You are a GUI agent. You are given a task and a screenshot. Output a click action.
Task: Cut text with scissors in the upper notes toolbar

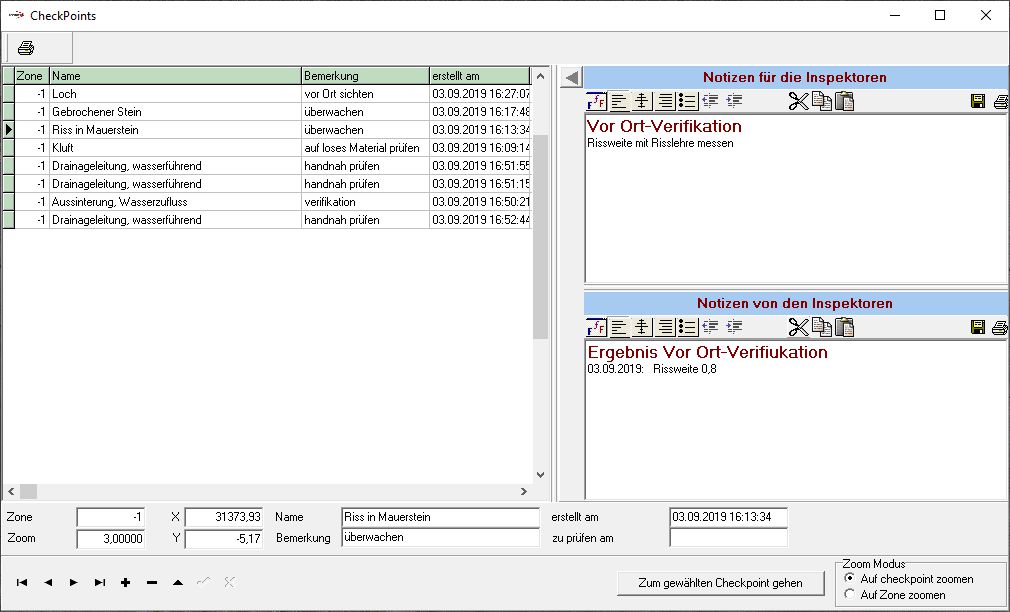click(798, 101)
